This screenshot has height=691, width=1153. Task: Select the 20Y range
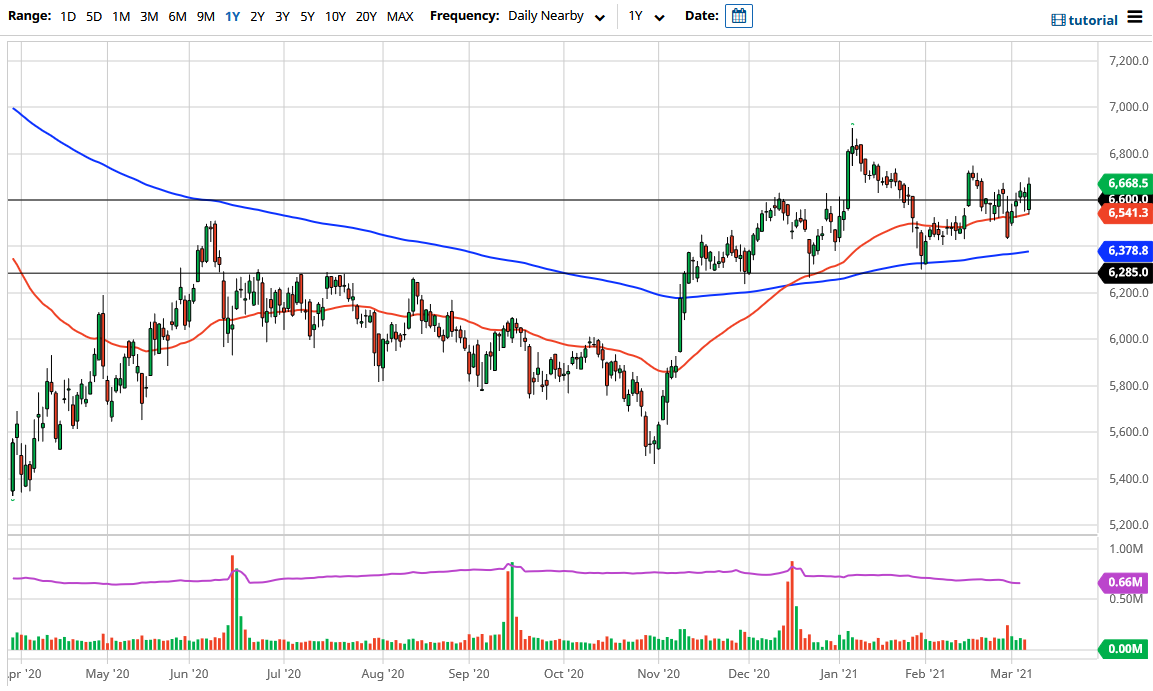point(366,16)
